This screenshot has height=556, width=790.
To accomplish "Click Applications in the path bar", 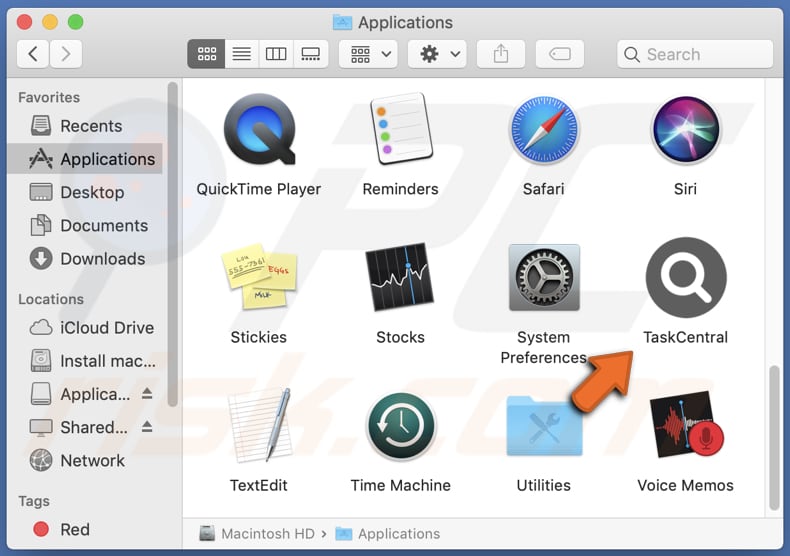I will [387, 534].
